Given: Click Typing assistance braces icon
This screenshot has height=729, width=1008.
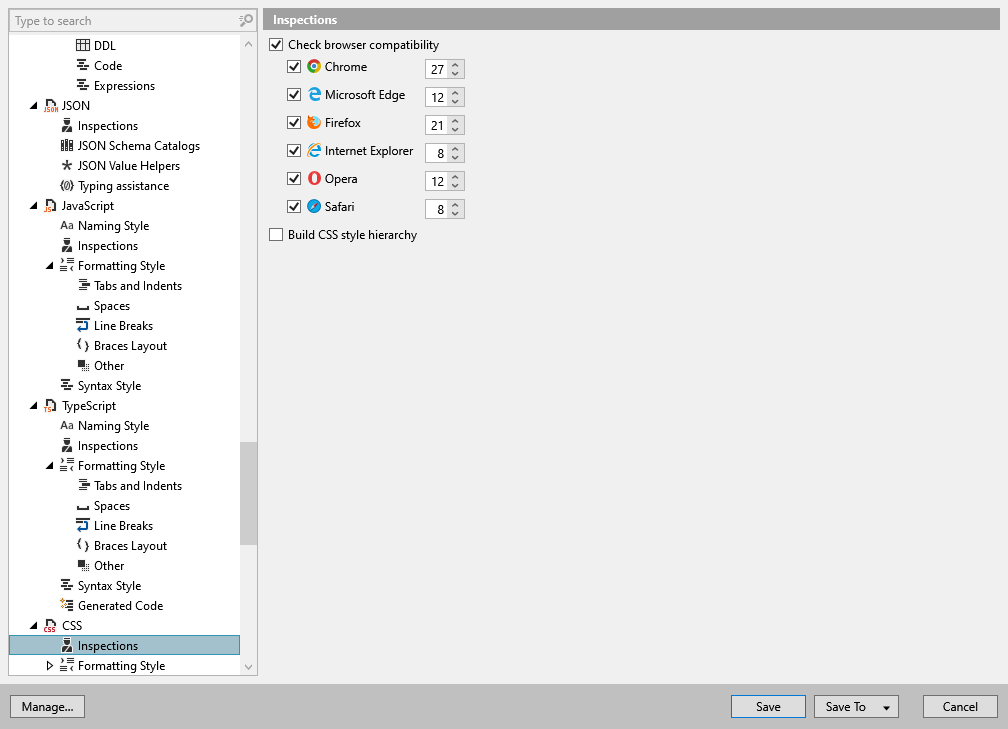Looking at the screenshot, I should click(67, 186).
